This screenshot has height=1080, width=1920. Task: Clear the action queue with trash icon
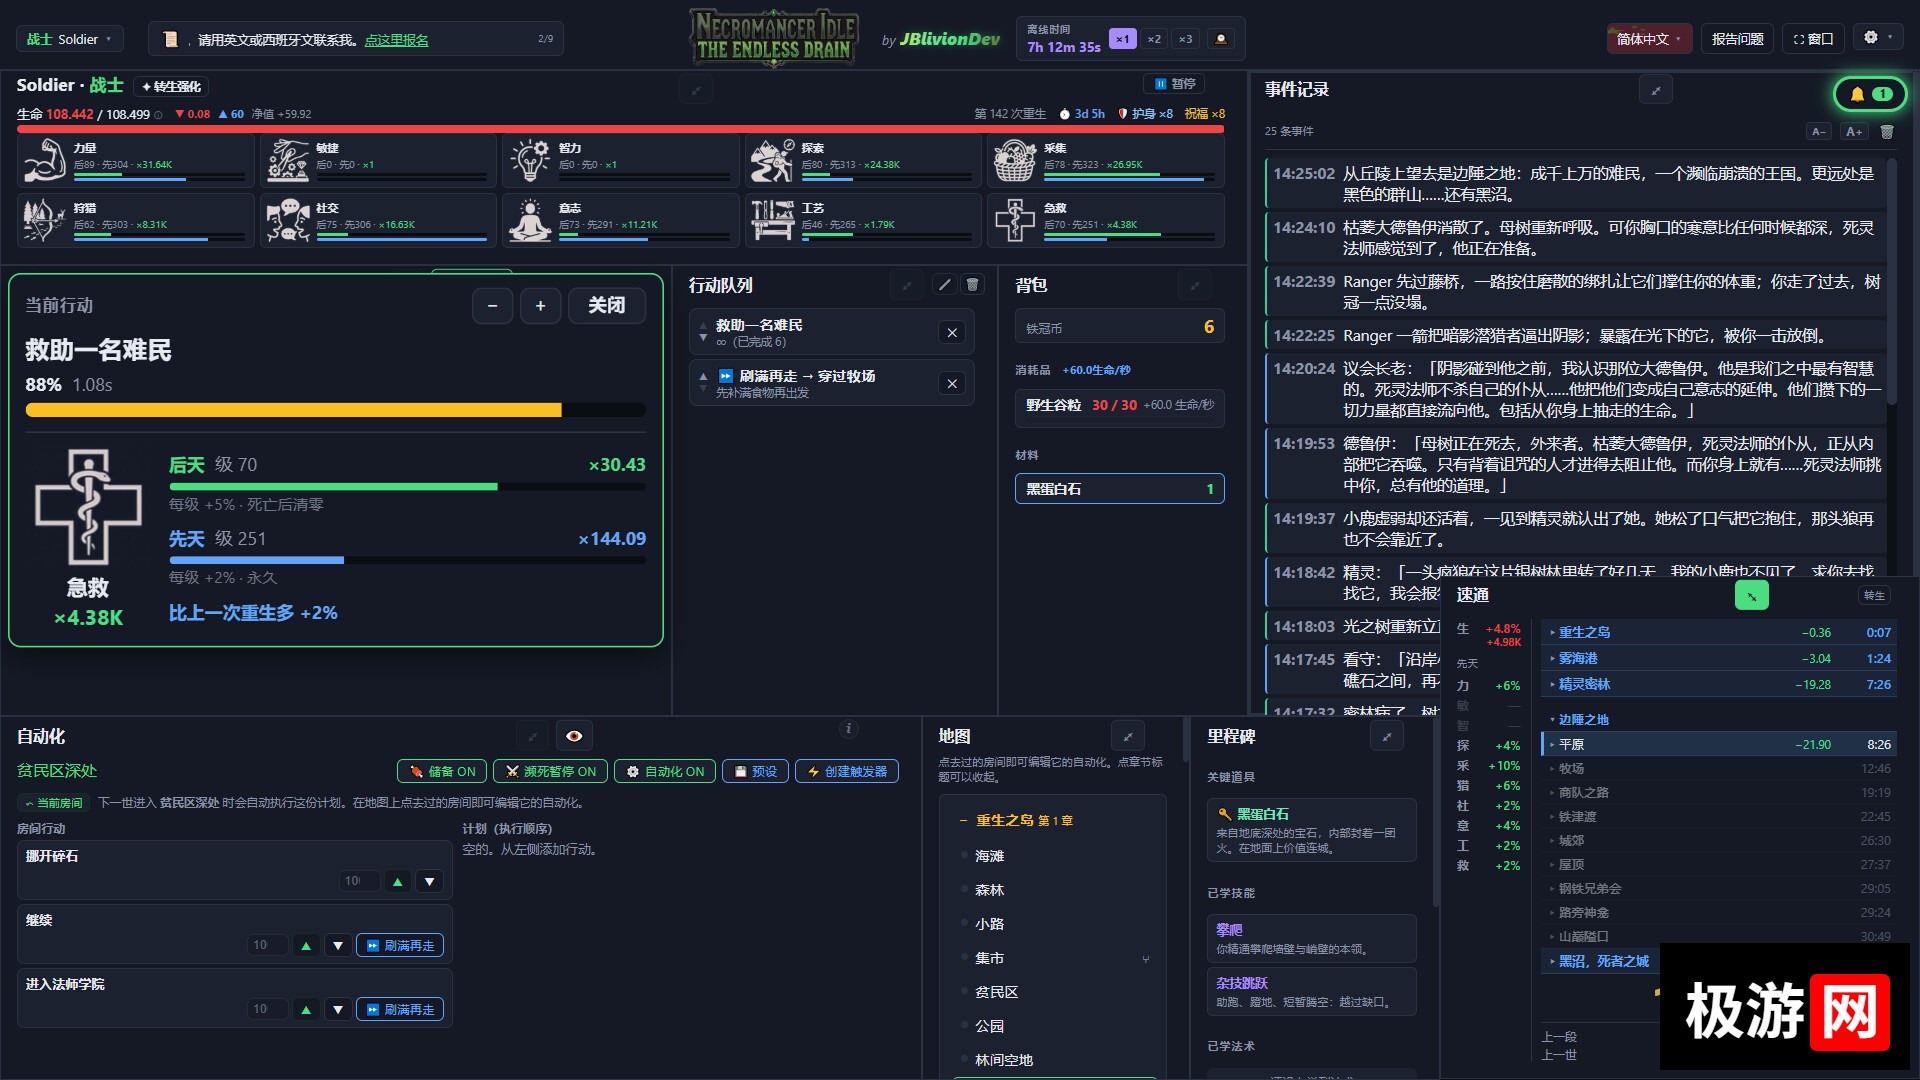coord(972,285)
